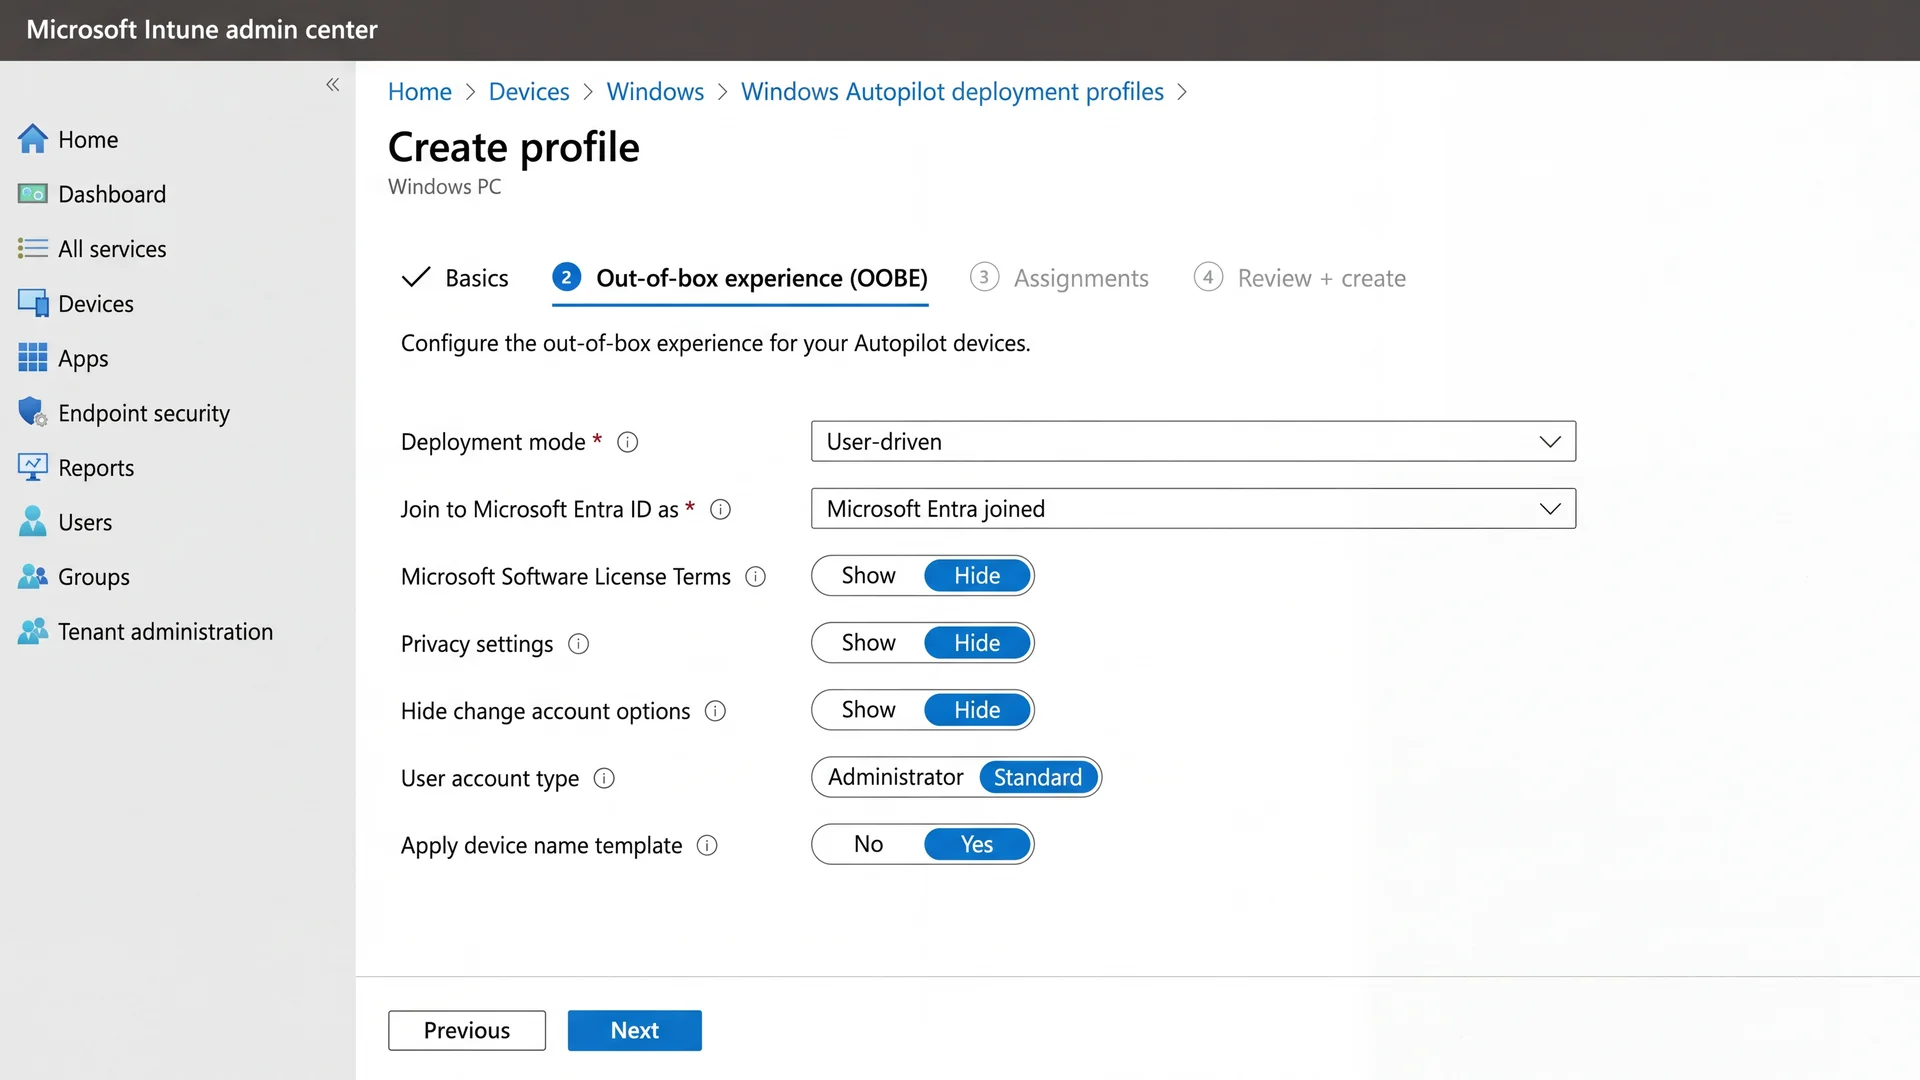Follow Windows Autopilot deployment profiles breadcrumb
This screenshot has height=1080, width=1920.
pyautogui.click(x=952, y=92)
